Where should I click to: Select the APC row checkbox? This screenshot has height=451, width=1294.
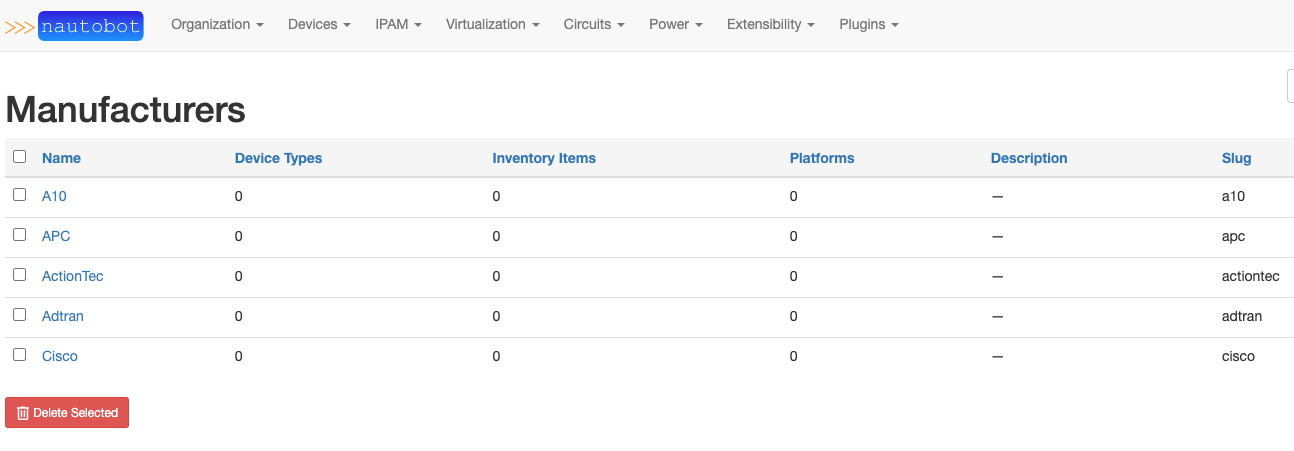click(20, 235)
